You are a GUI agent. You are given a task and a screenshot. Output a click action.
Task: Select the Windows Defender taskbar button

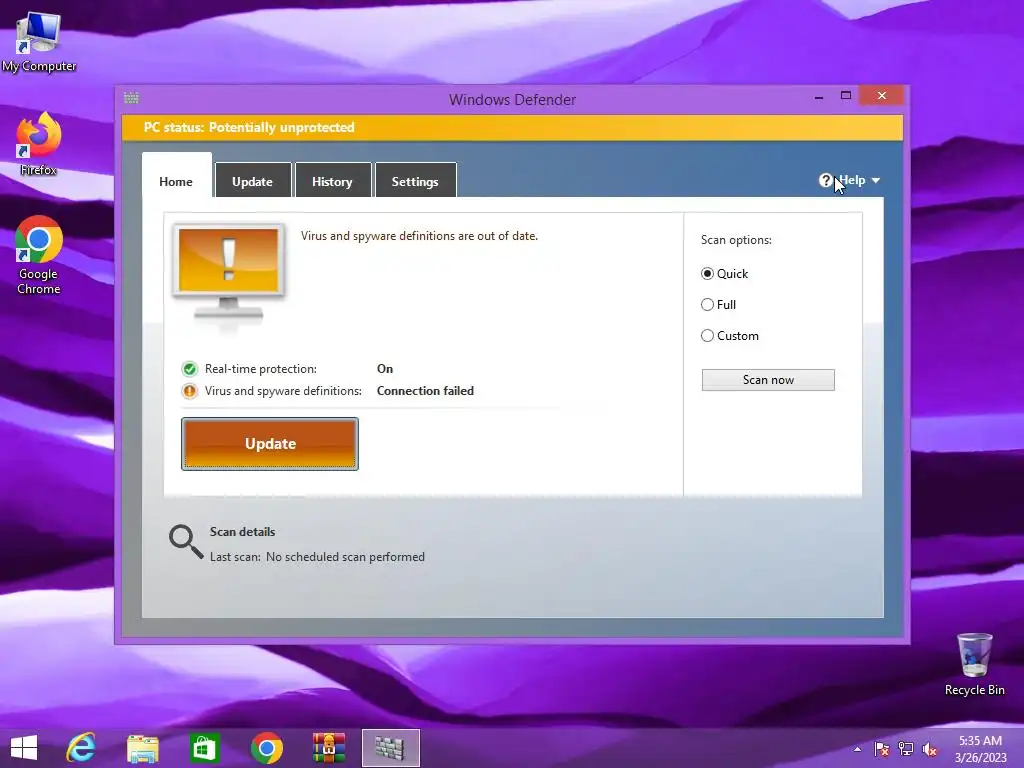[391, 748]
